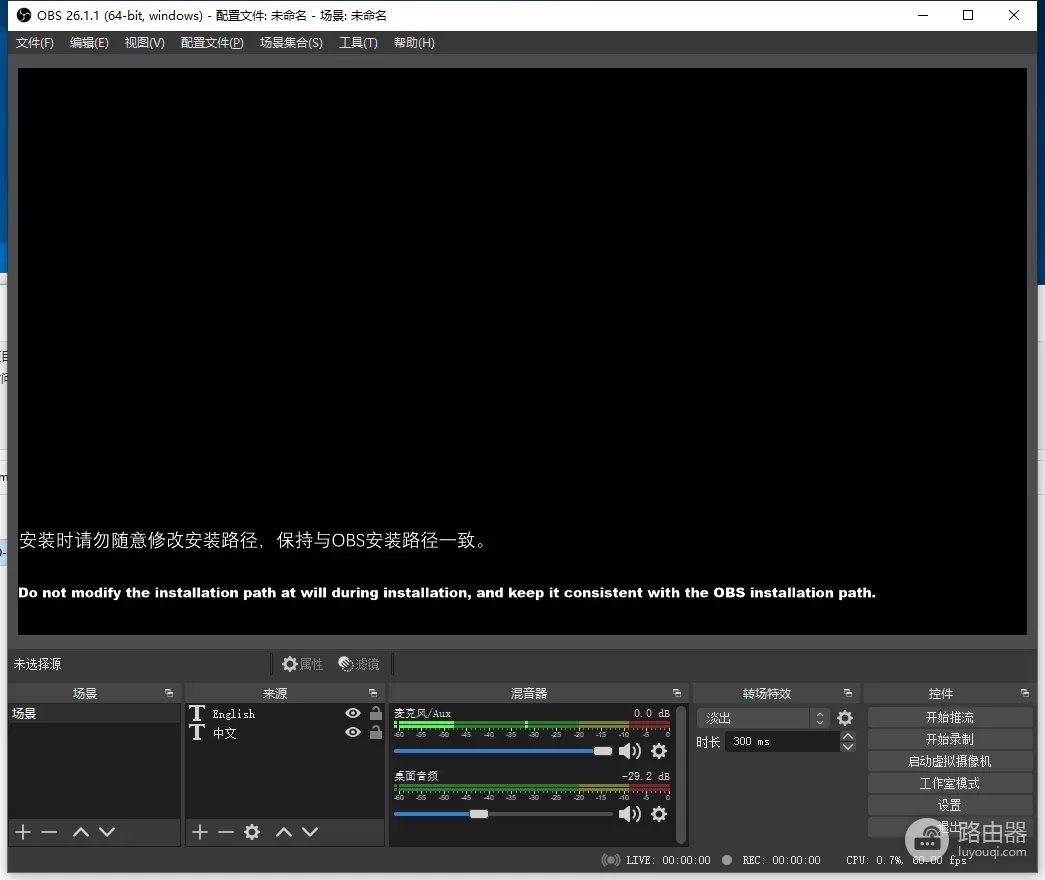Image resolution: width=1045 pixels, height=880 pixels.
Task: Hide the English text source
Action: (x=353, y=713)
